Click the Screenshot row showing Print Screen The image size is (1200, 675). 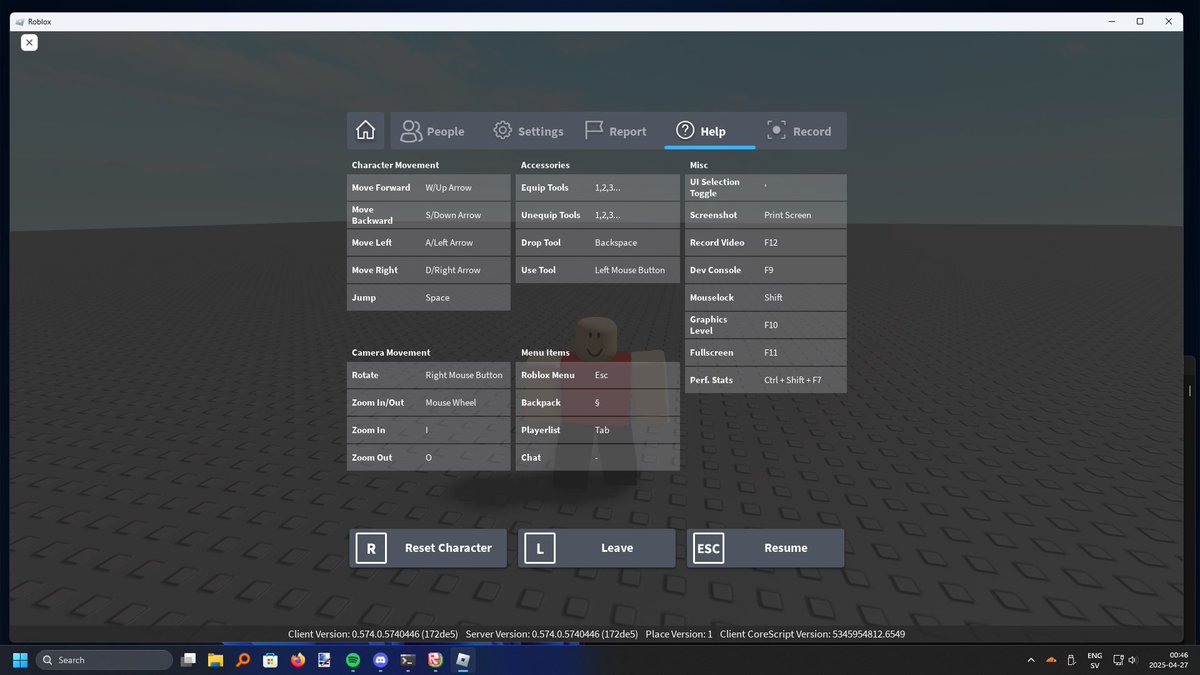[x=766, y=215]
